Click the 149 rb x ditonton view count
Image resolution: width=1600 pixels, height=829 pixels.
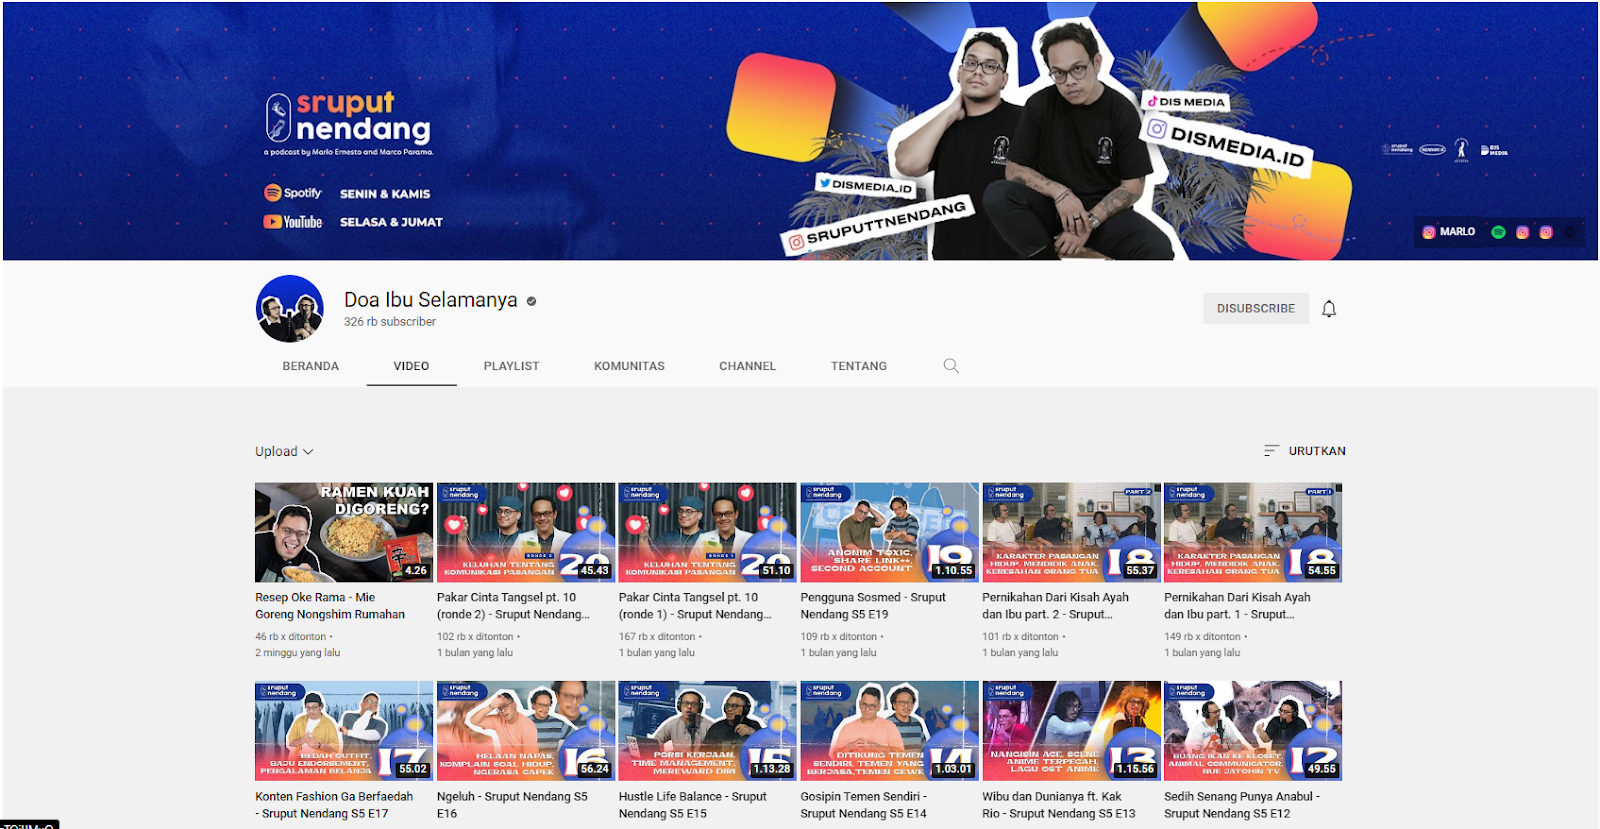pyautogui.click(x=1202, y=637)
